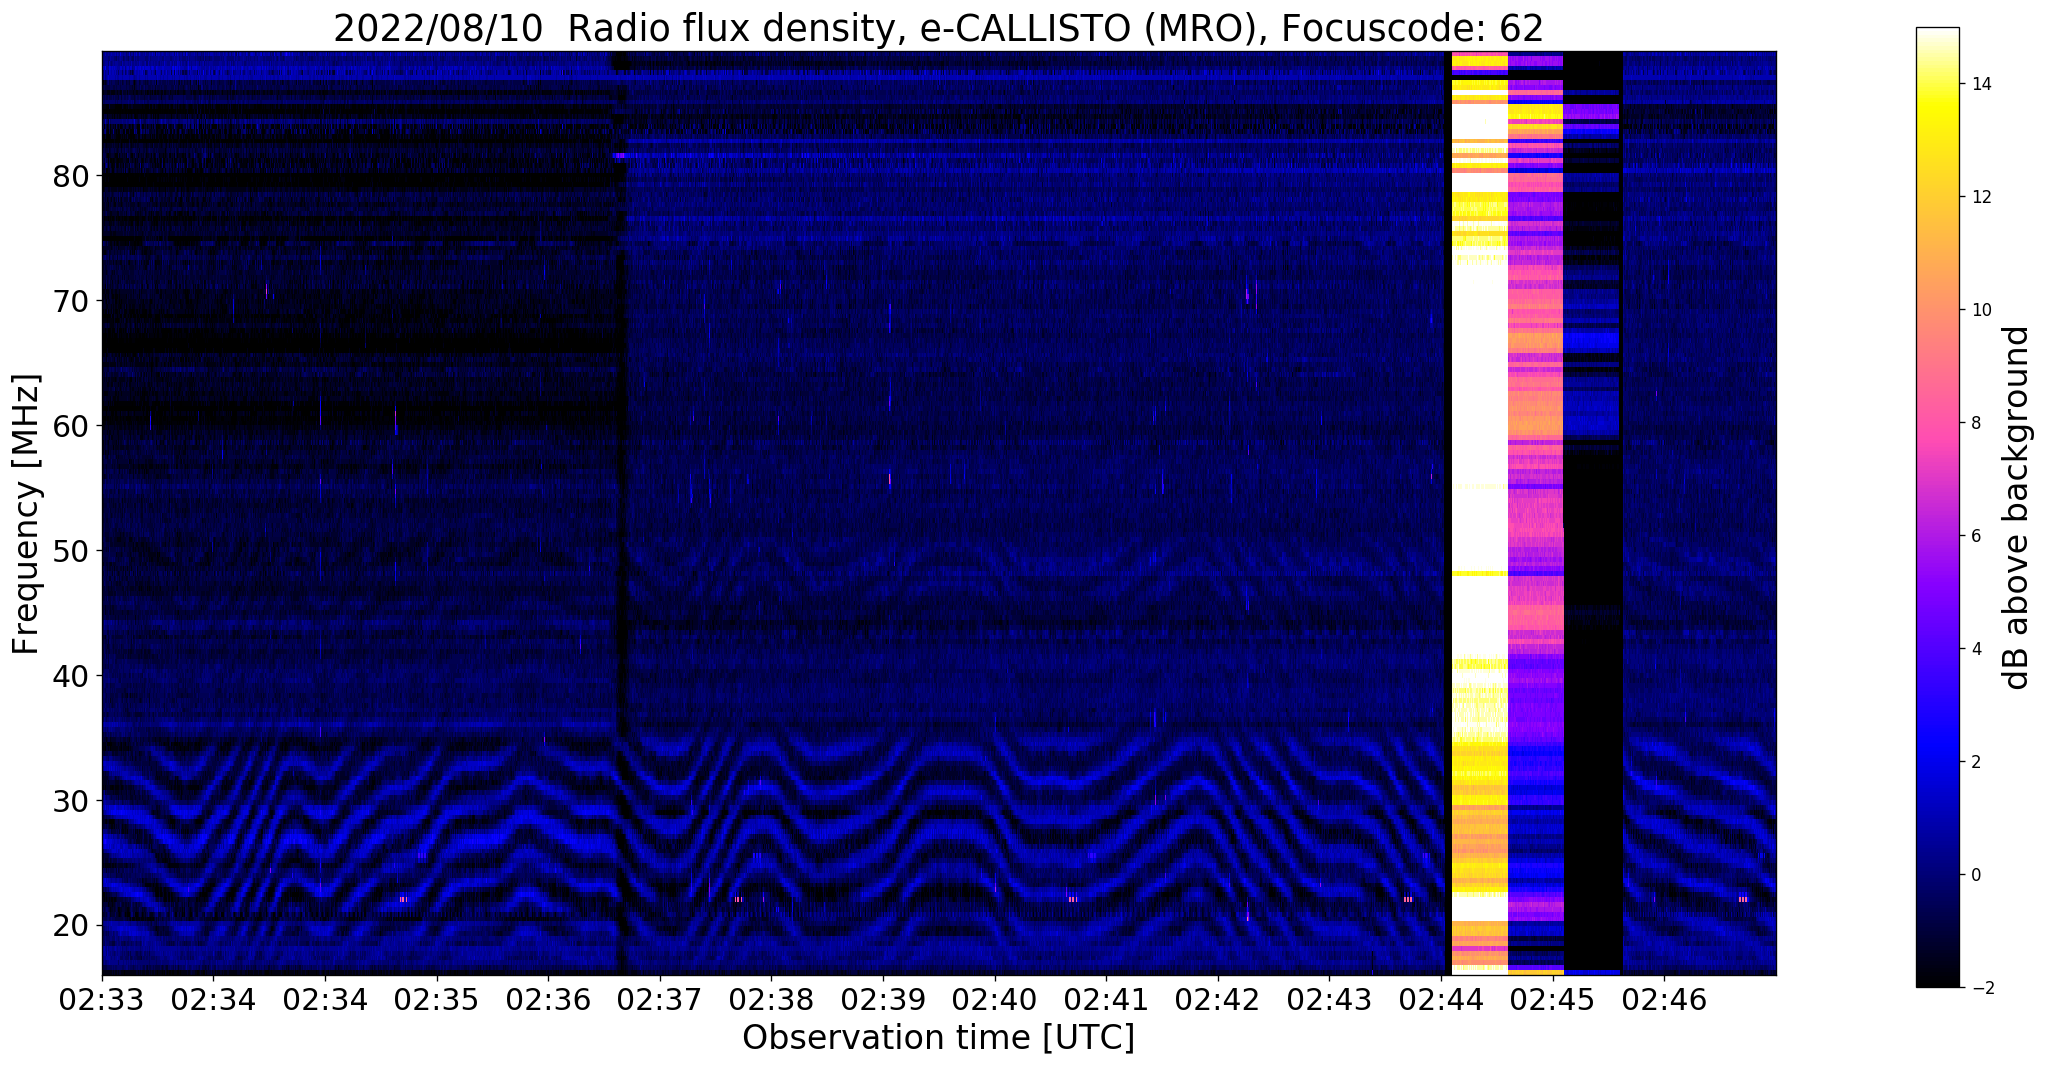Click the colorbar tick label 10
The height and width of the screenshot is (1067, 2047).
pos(1981,310)
